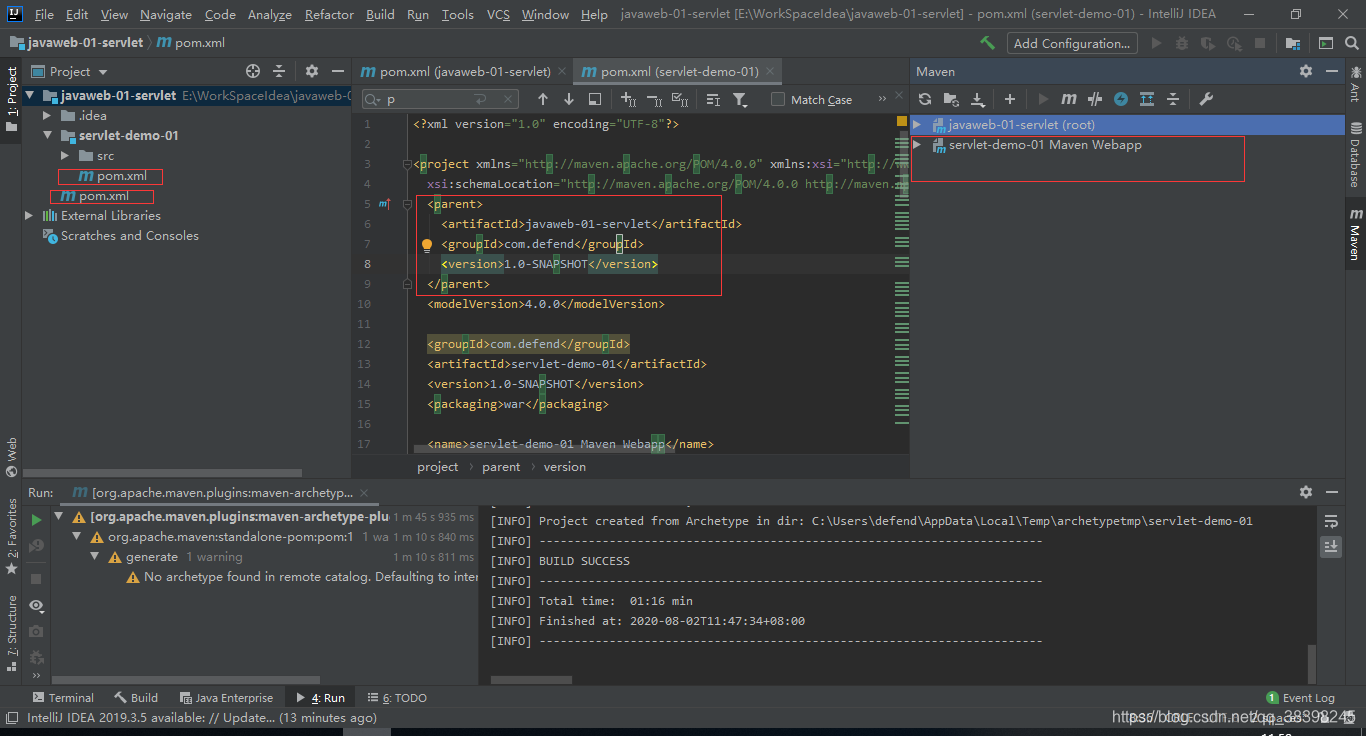Click soft-wrap icon in Run console
This screenshot has width=1366, height=736.
tap(1331, 521)
